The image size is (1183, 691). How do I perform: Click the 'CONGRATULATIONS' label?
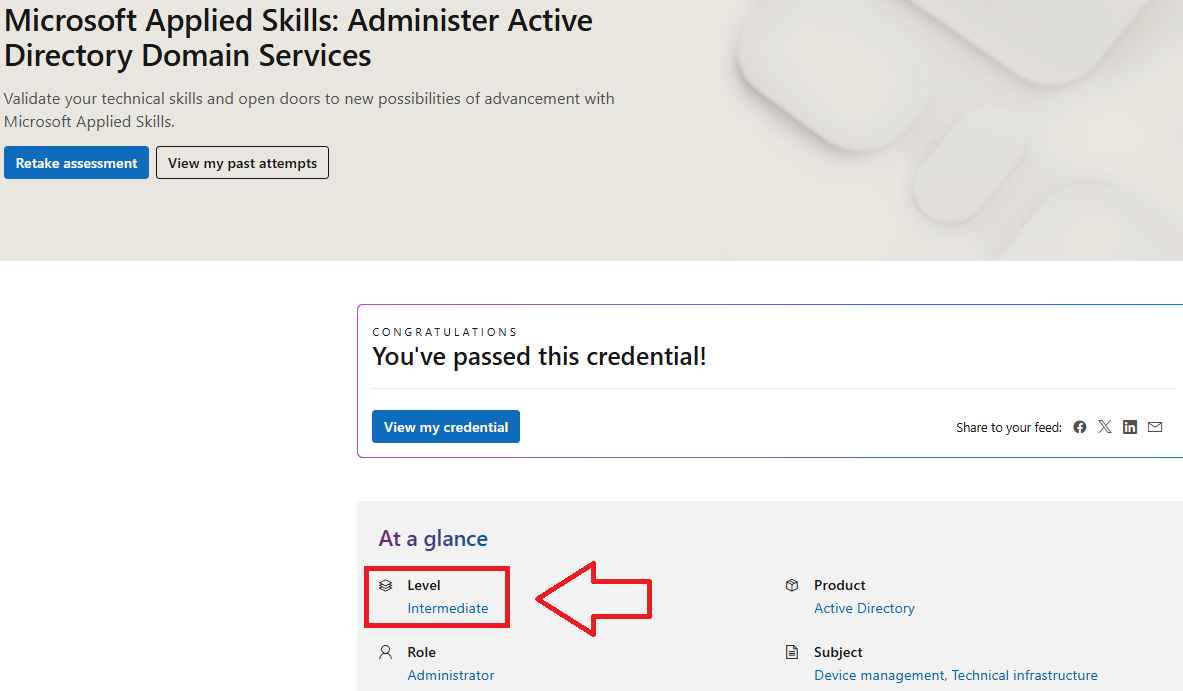pos(444,332)
